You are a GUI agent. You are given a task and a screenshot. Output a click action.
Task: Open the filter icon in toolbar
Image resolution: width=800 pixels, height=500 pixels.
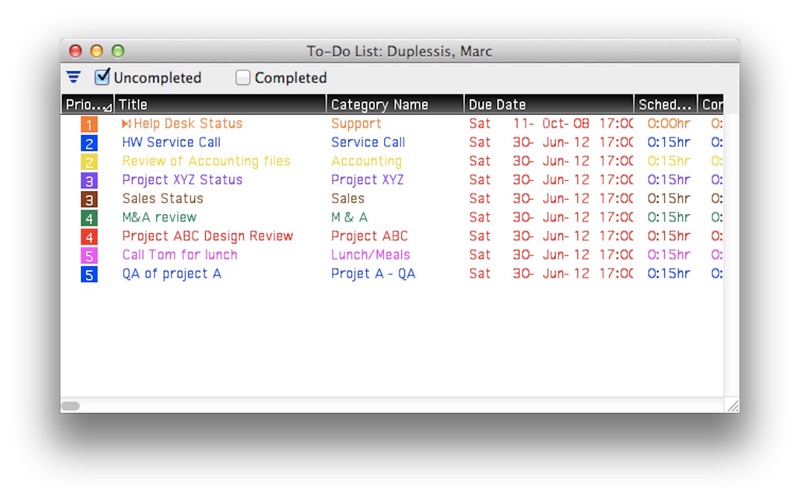[73, 78]
